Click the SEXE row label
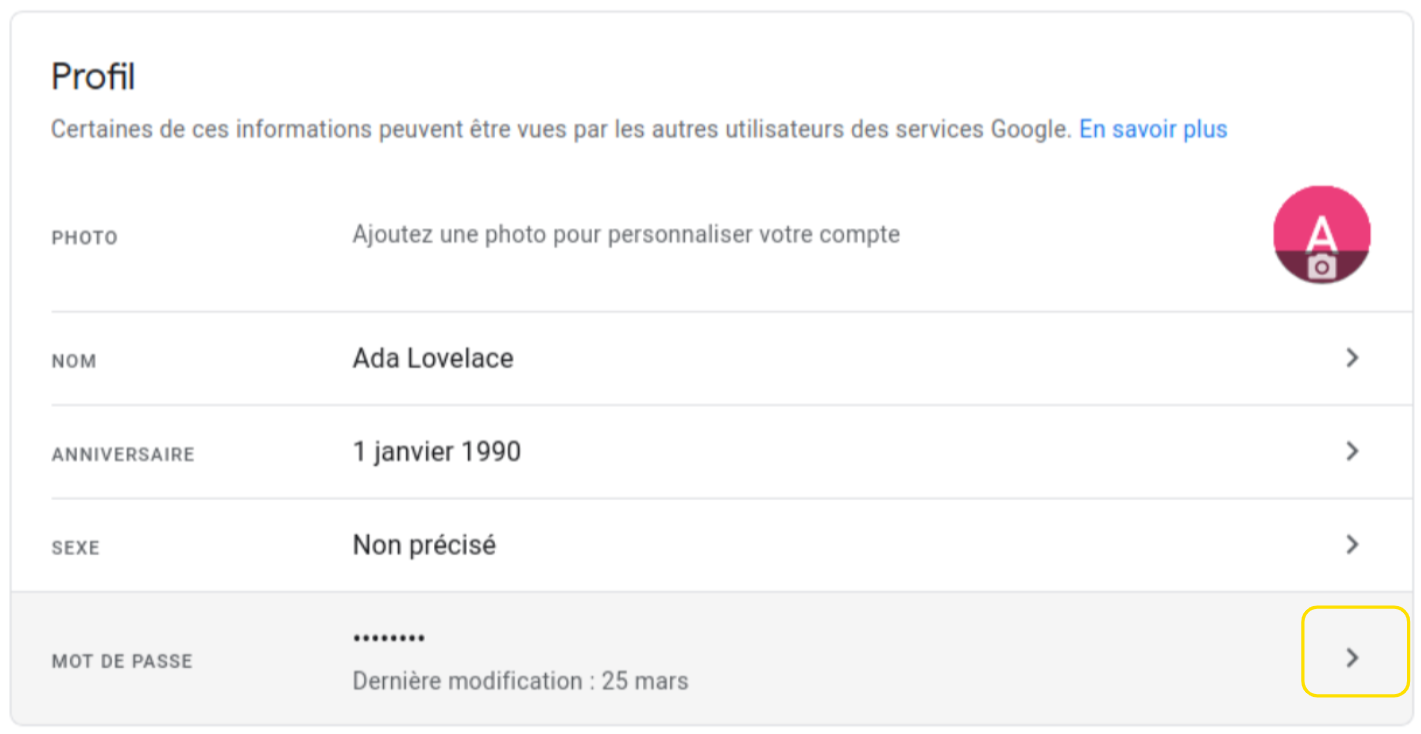1421x734 pixels. click(76, 548)
